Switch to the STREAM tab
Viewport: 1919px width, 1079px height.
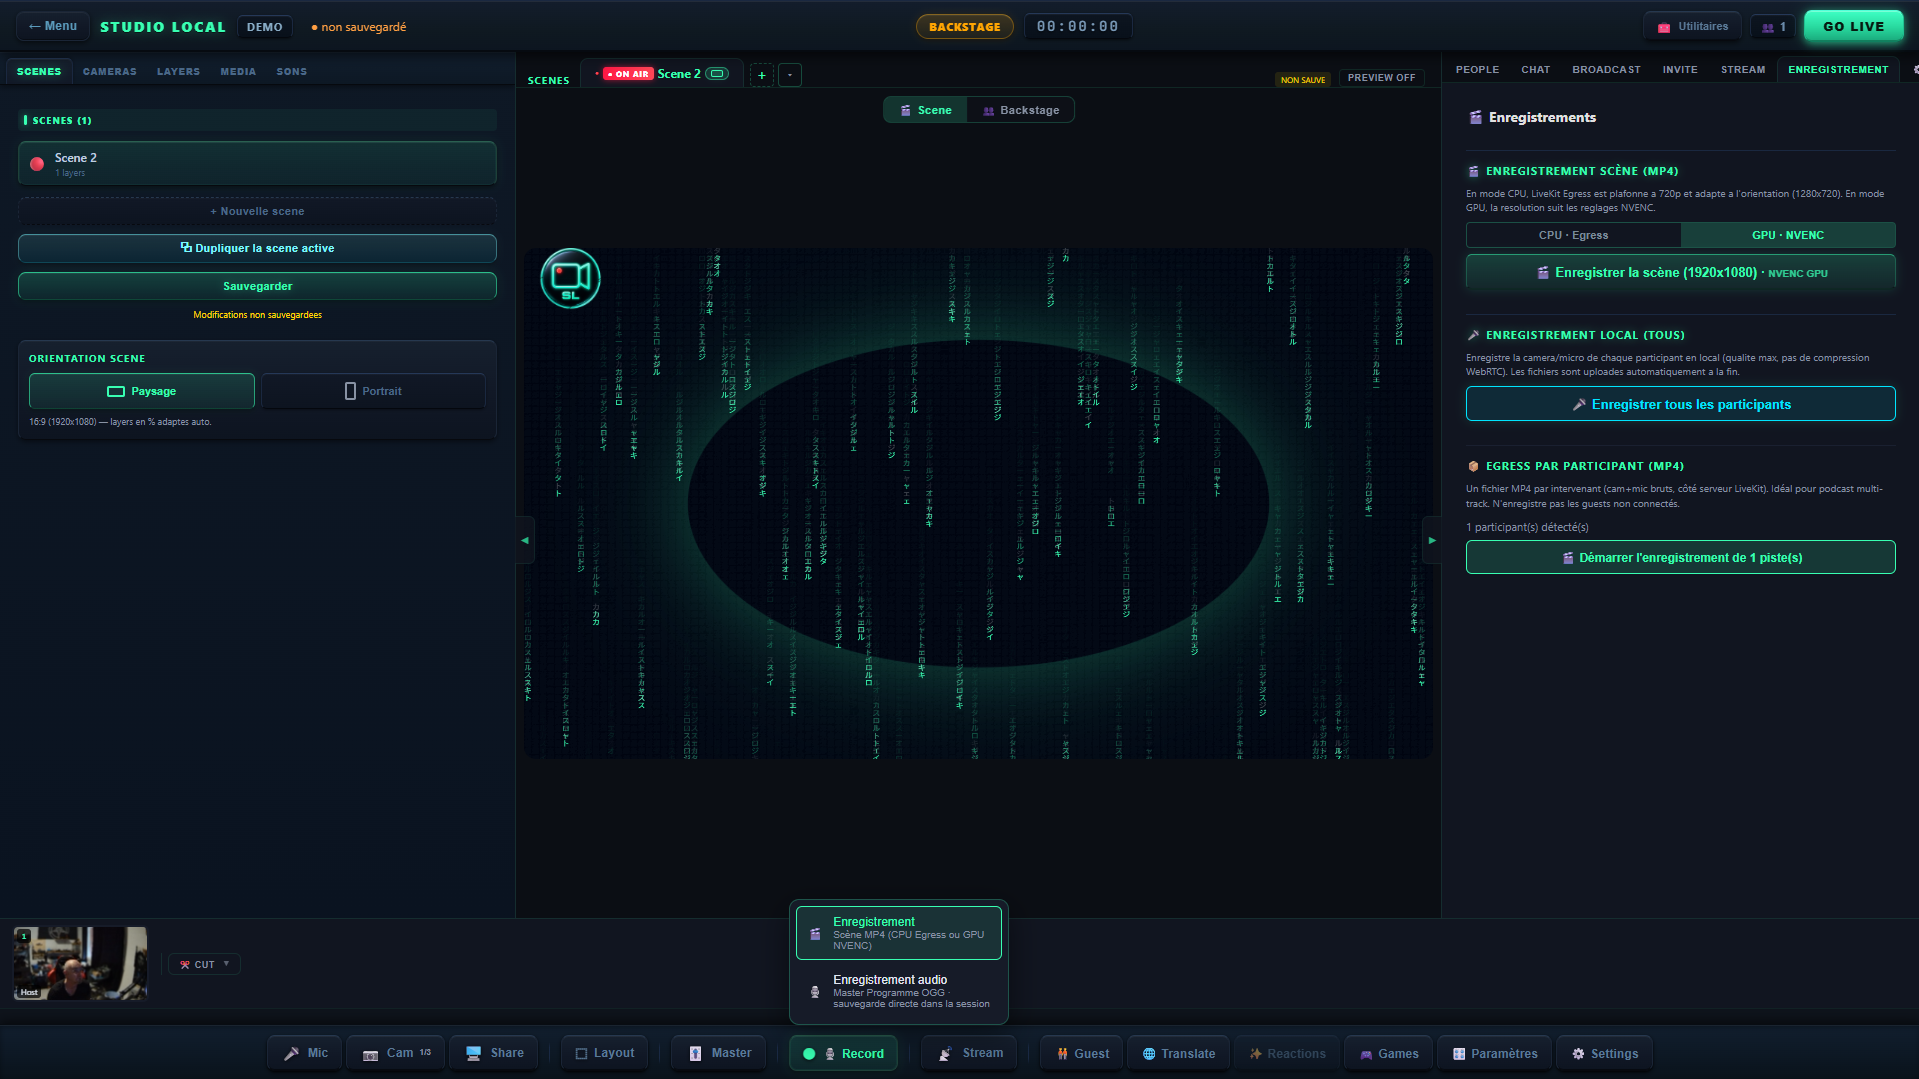click(1743, 70)
